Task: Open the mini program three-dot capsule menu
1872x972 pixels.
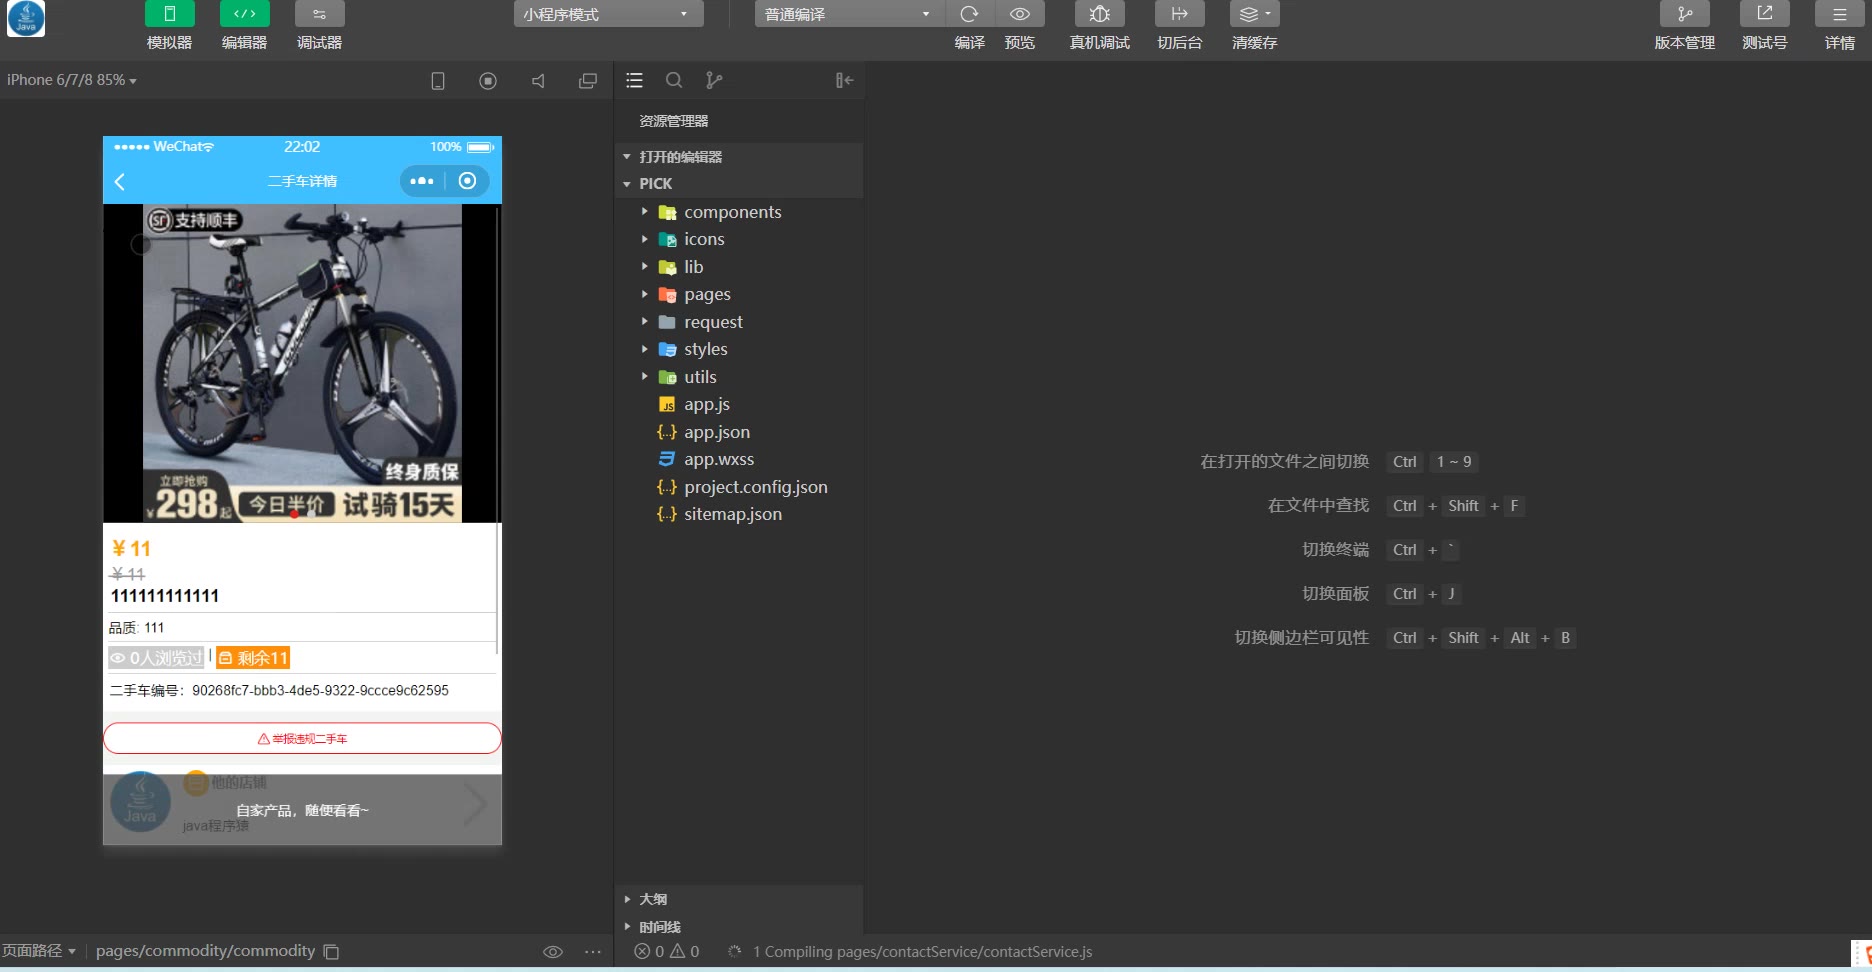Action: [422, 181]
